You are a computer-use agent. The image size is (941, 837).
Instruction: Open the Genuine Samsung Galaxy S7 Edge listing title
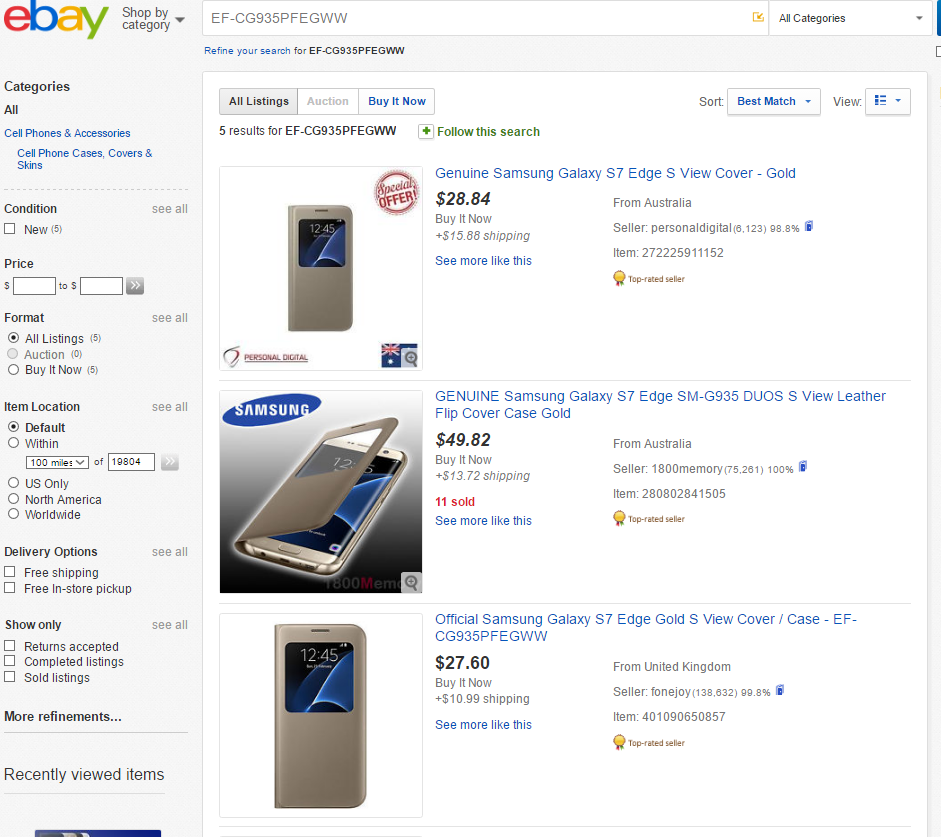(x=615, y=173)
